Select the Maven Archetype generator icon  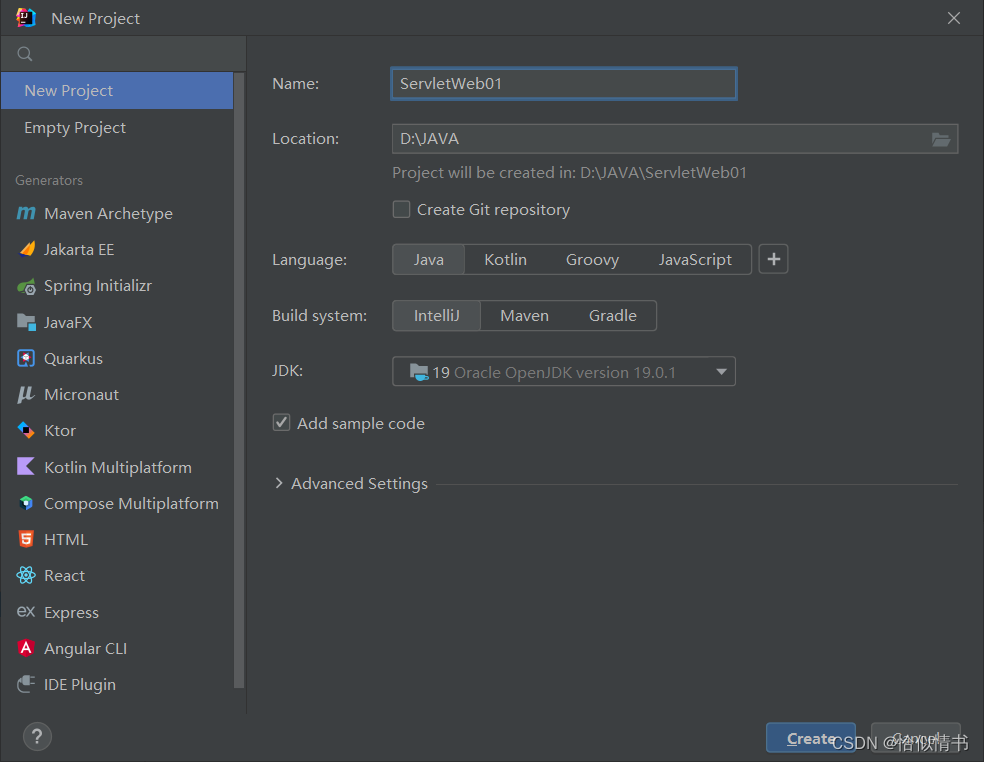26,213
